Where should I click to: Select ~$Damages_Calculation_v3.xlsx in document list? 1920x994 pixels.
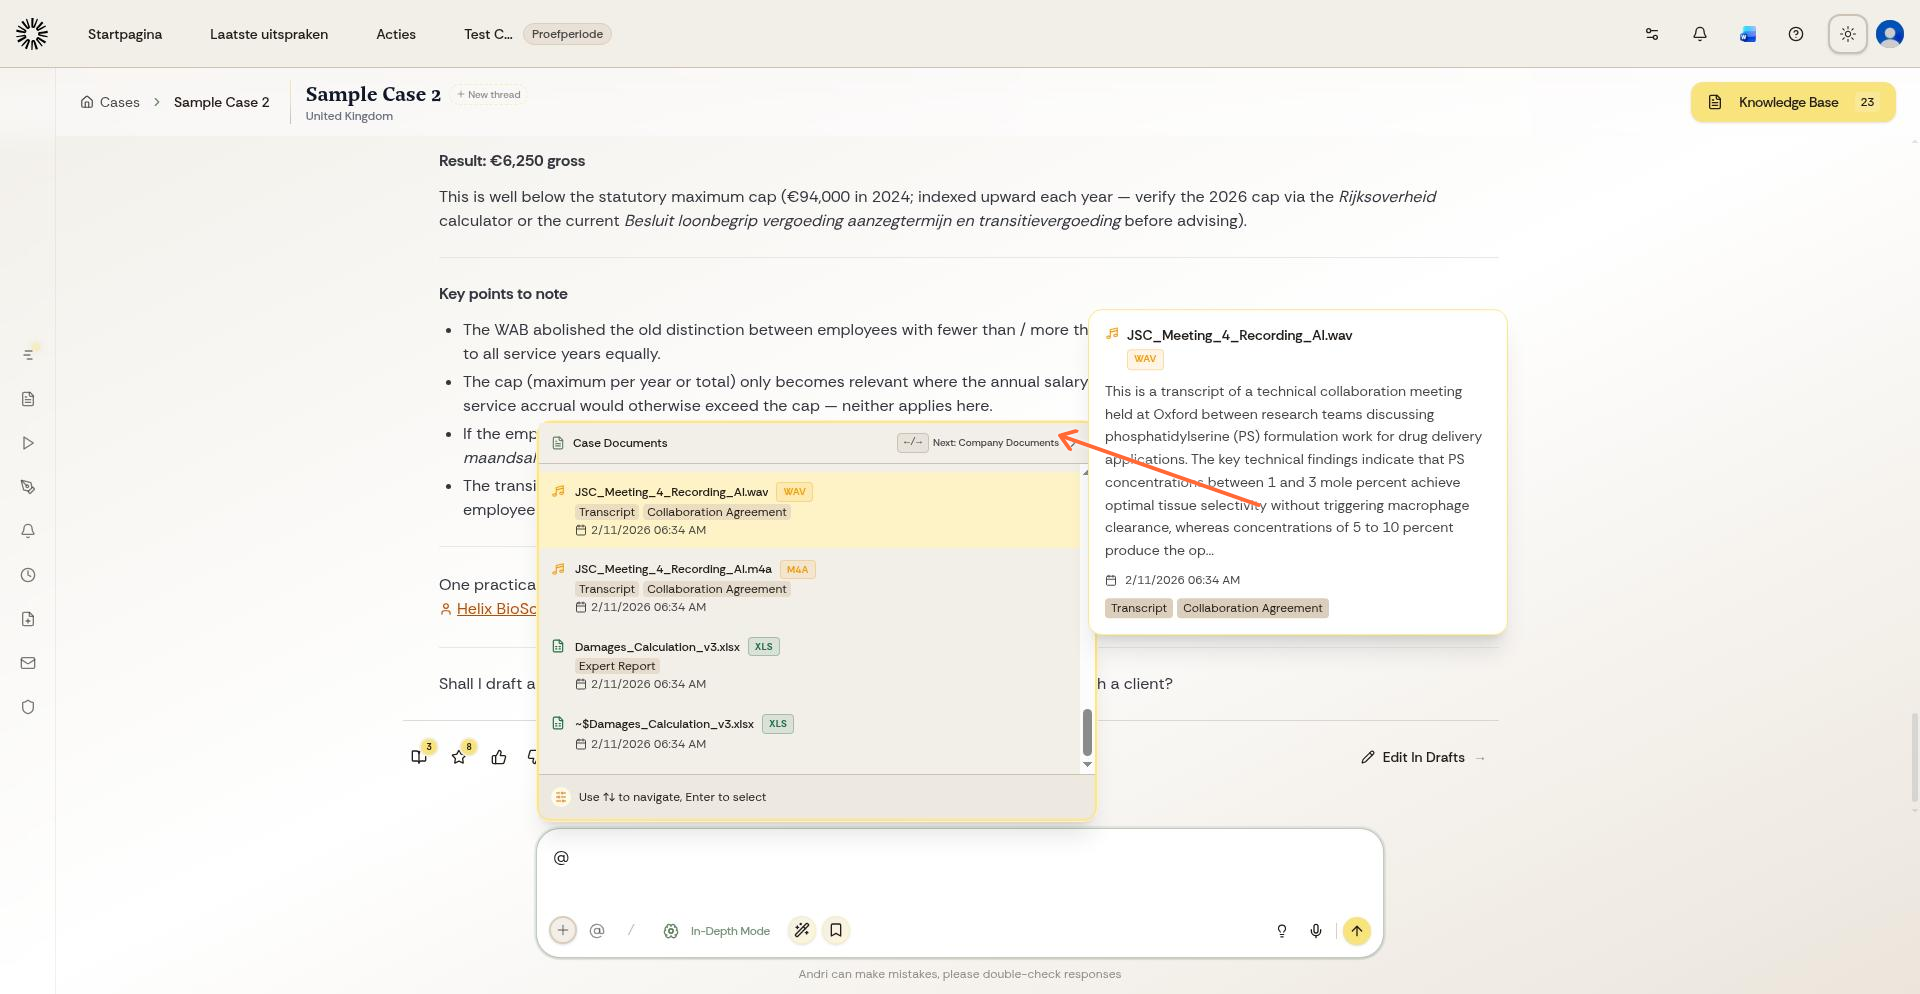[810, 733]
